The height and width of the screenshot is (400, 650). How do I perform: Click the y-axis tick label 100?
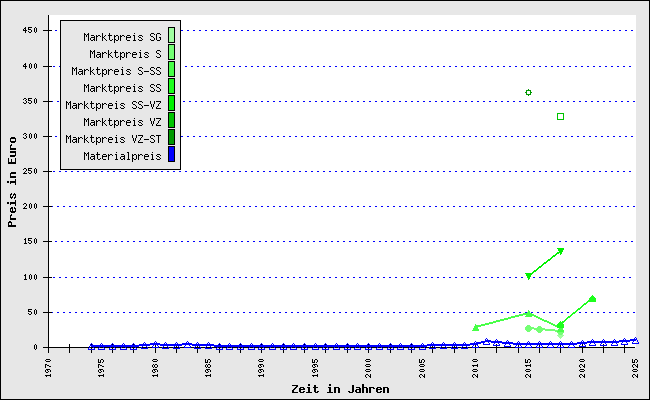pos(30,277)
